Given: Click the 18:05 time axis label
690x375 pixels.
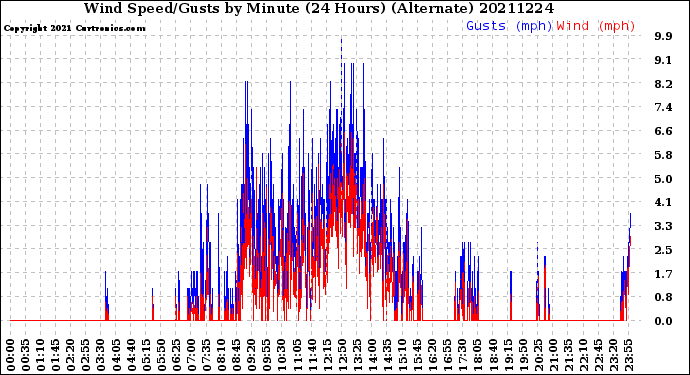Looking at the screenshot, I should click(477, 355).
